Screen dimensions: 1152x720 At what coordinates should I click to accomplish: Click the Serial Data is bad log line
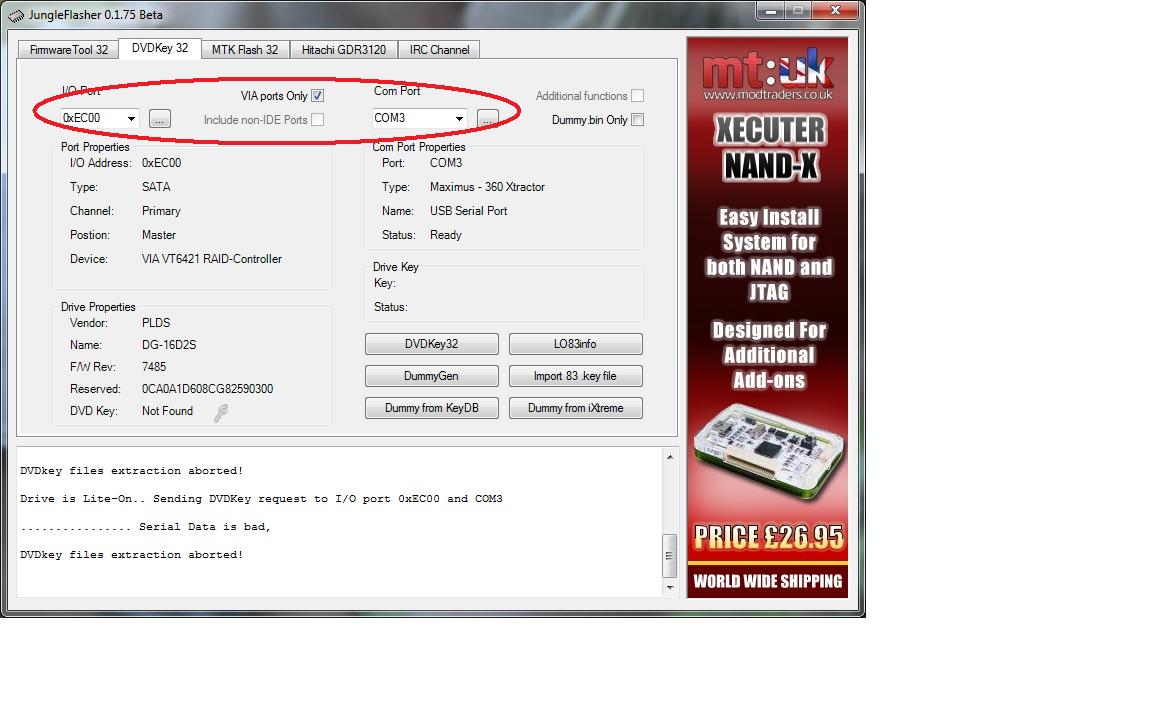click(x=145, y=527)
